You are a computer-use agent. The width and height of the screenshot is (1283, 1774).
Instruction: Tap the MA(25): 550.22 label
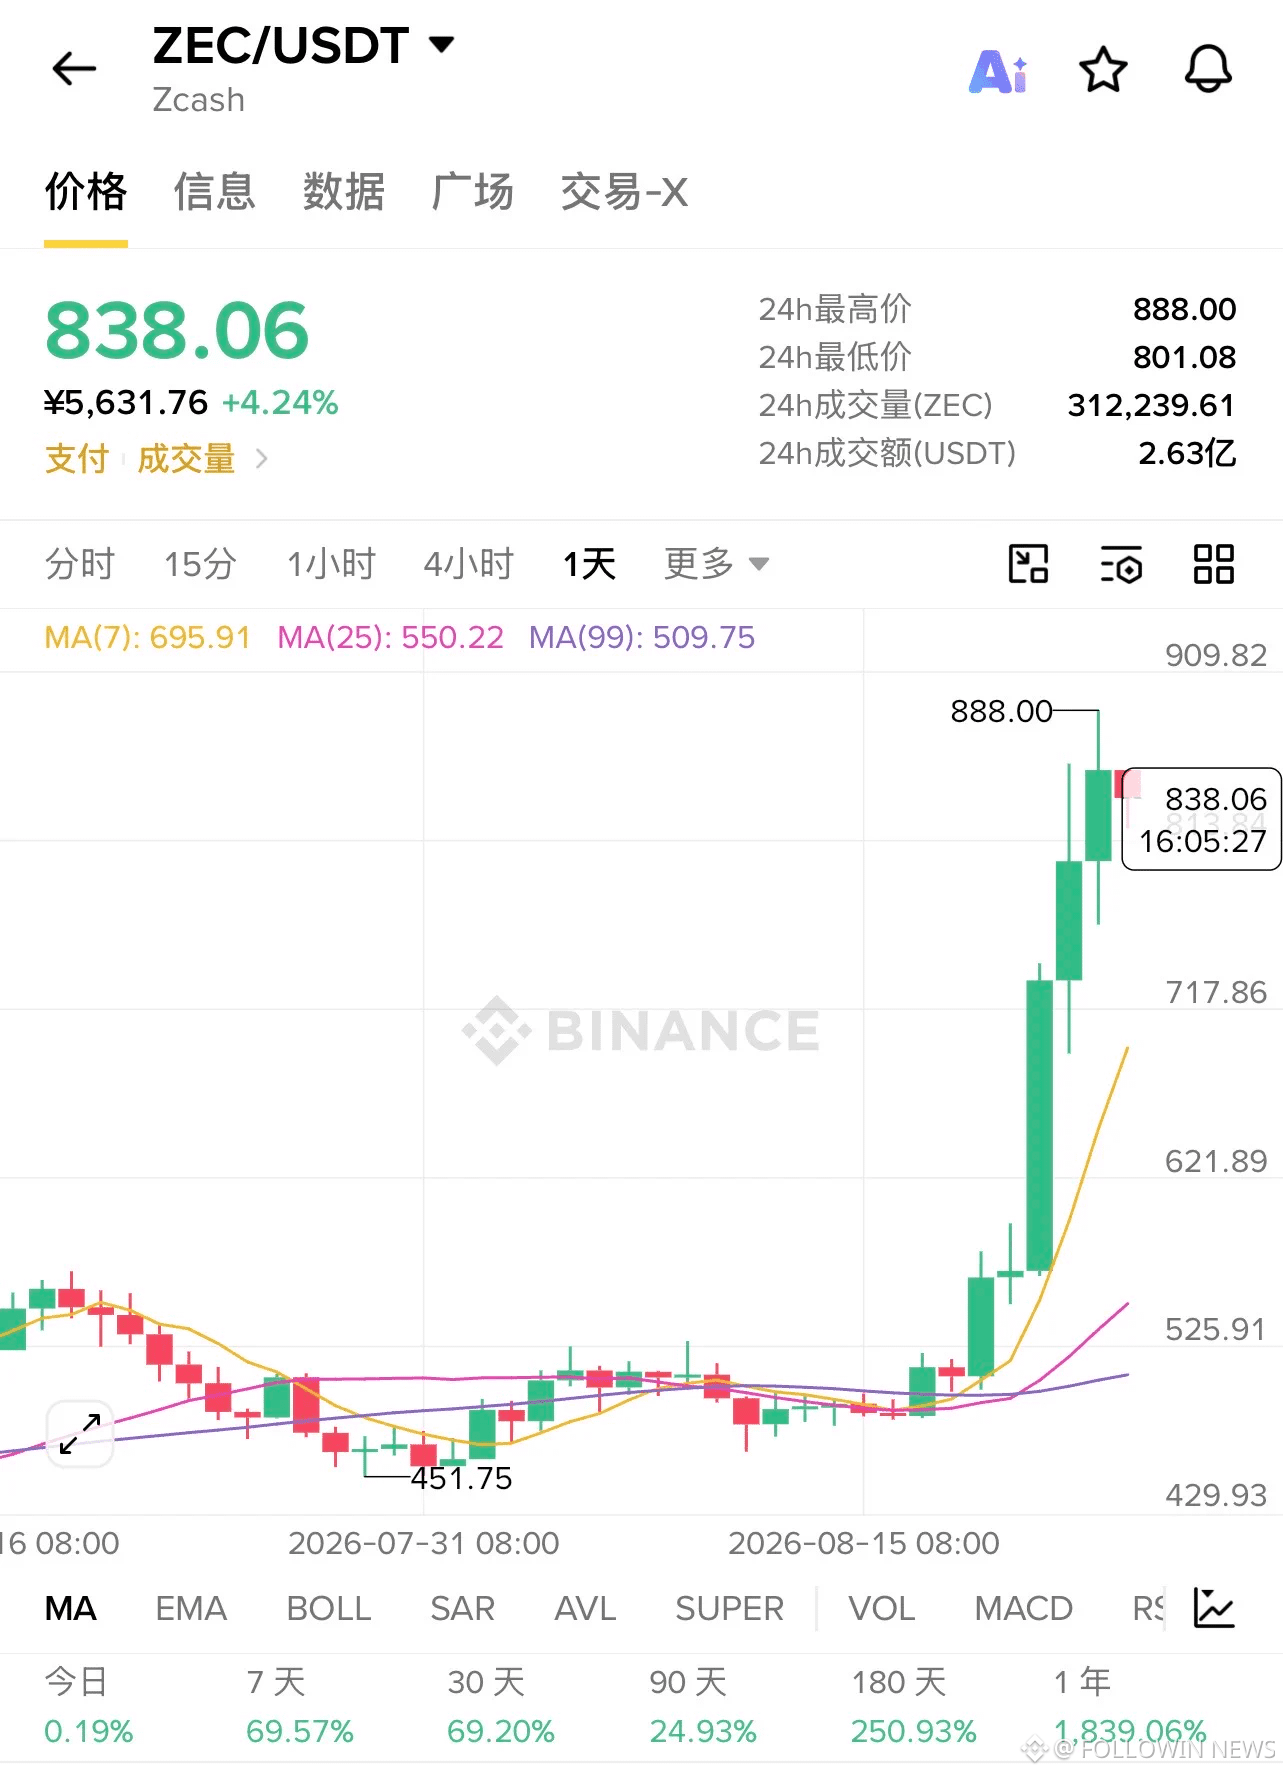(x=391, y=637)
